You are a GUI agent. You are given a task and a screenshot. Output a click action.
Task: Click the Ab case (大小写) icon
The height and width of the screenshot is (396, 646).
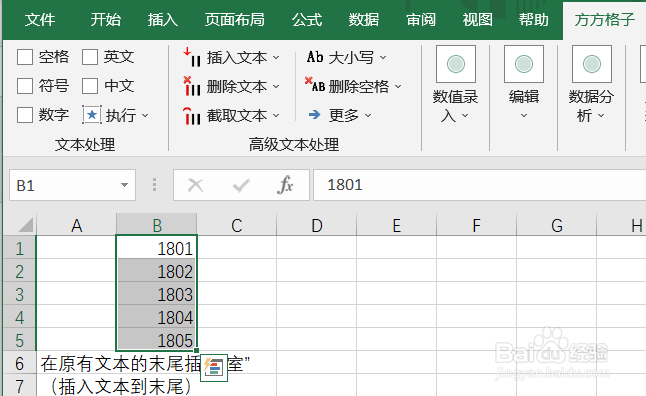click(x=315, y=57)
